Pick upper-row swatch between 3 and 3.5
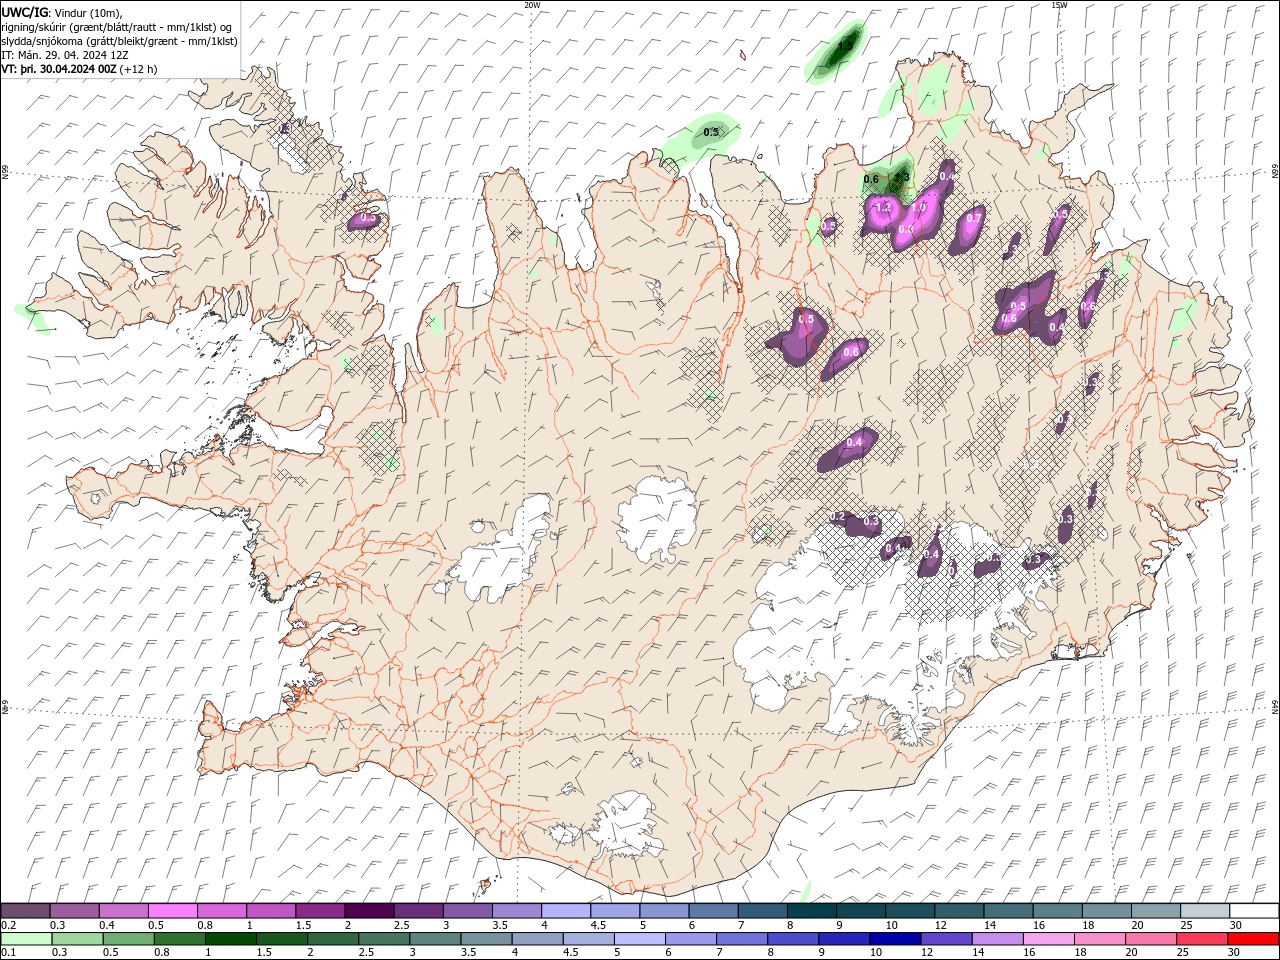The height and width of the screenshot is (960, 1280). 468,911
